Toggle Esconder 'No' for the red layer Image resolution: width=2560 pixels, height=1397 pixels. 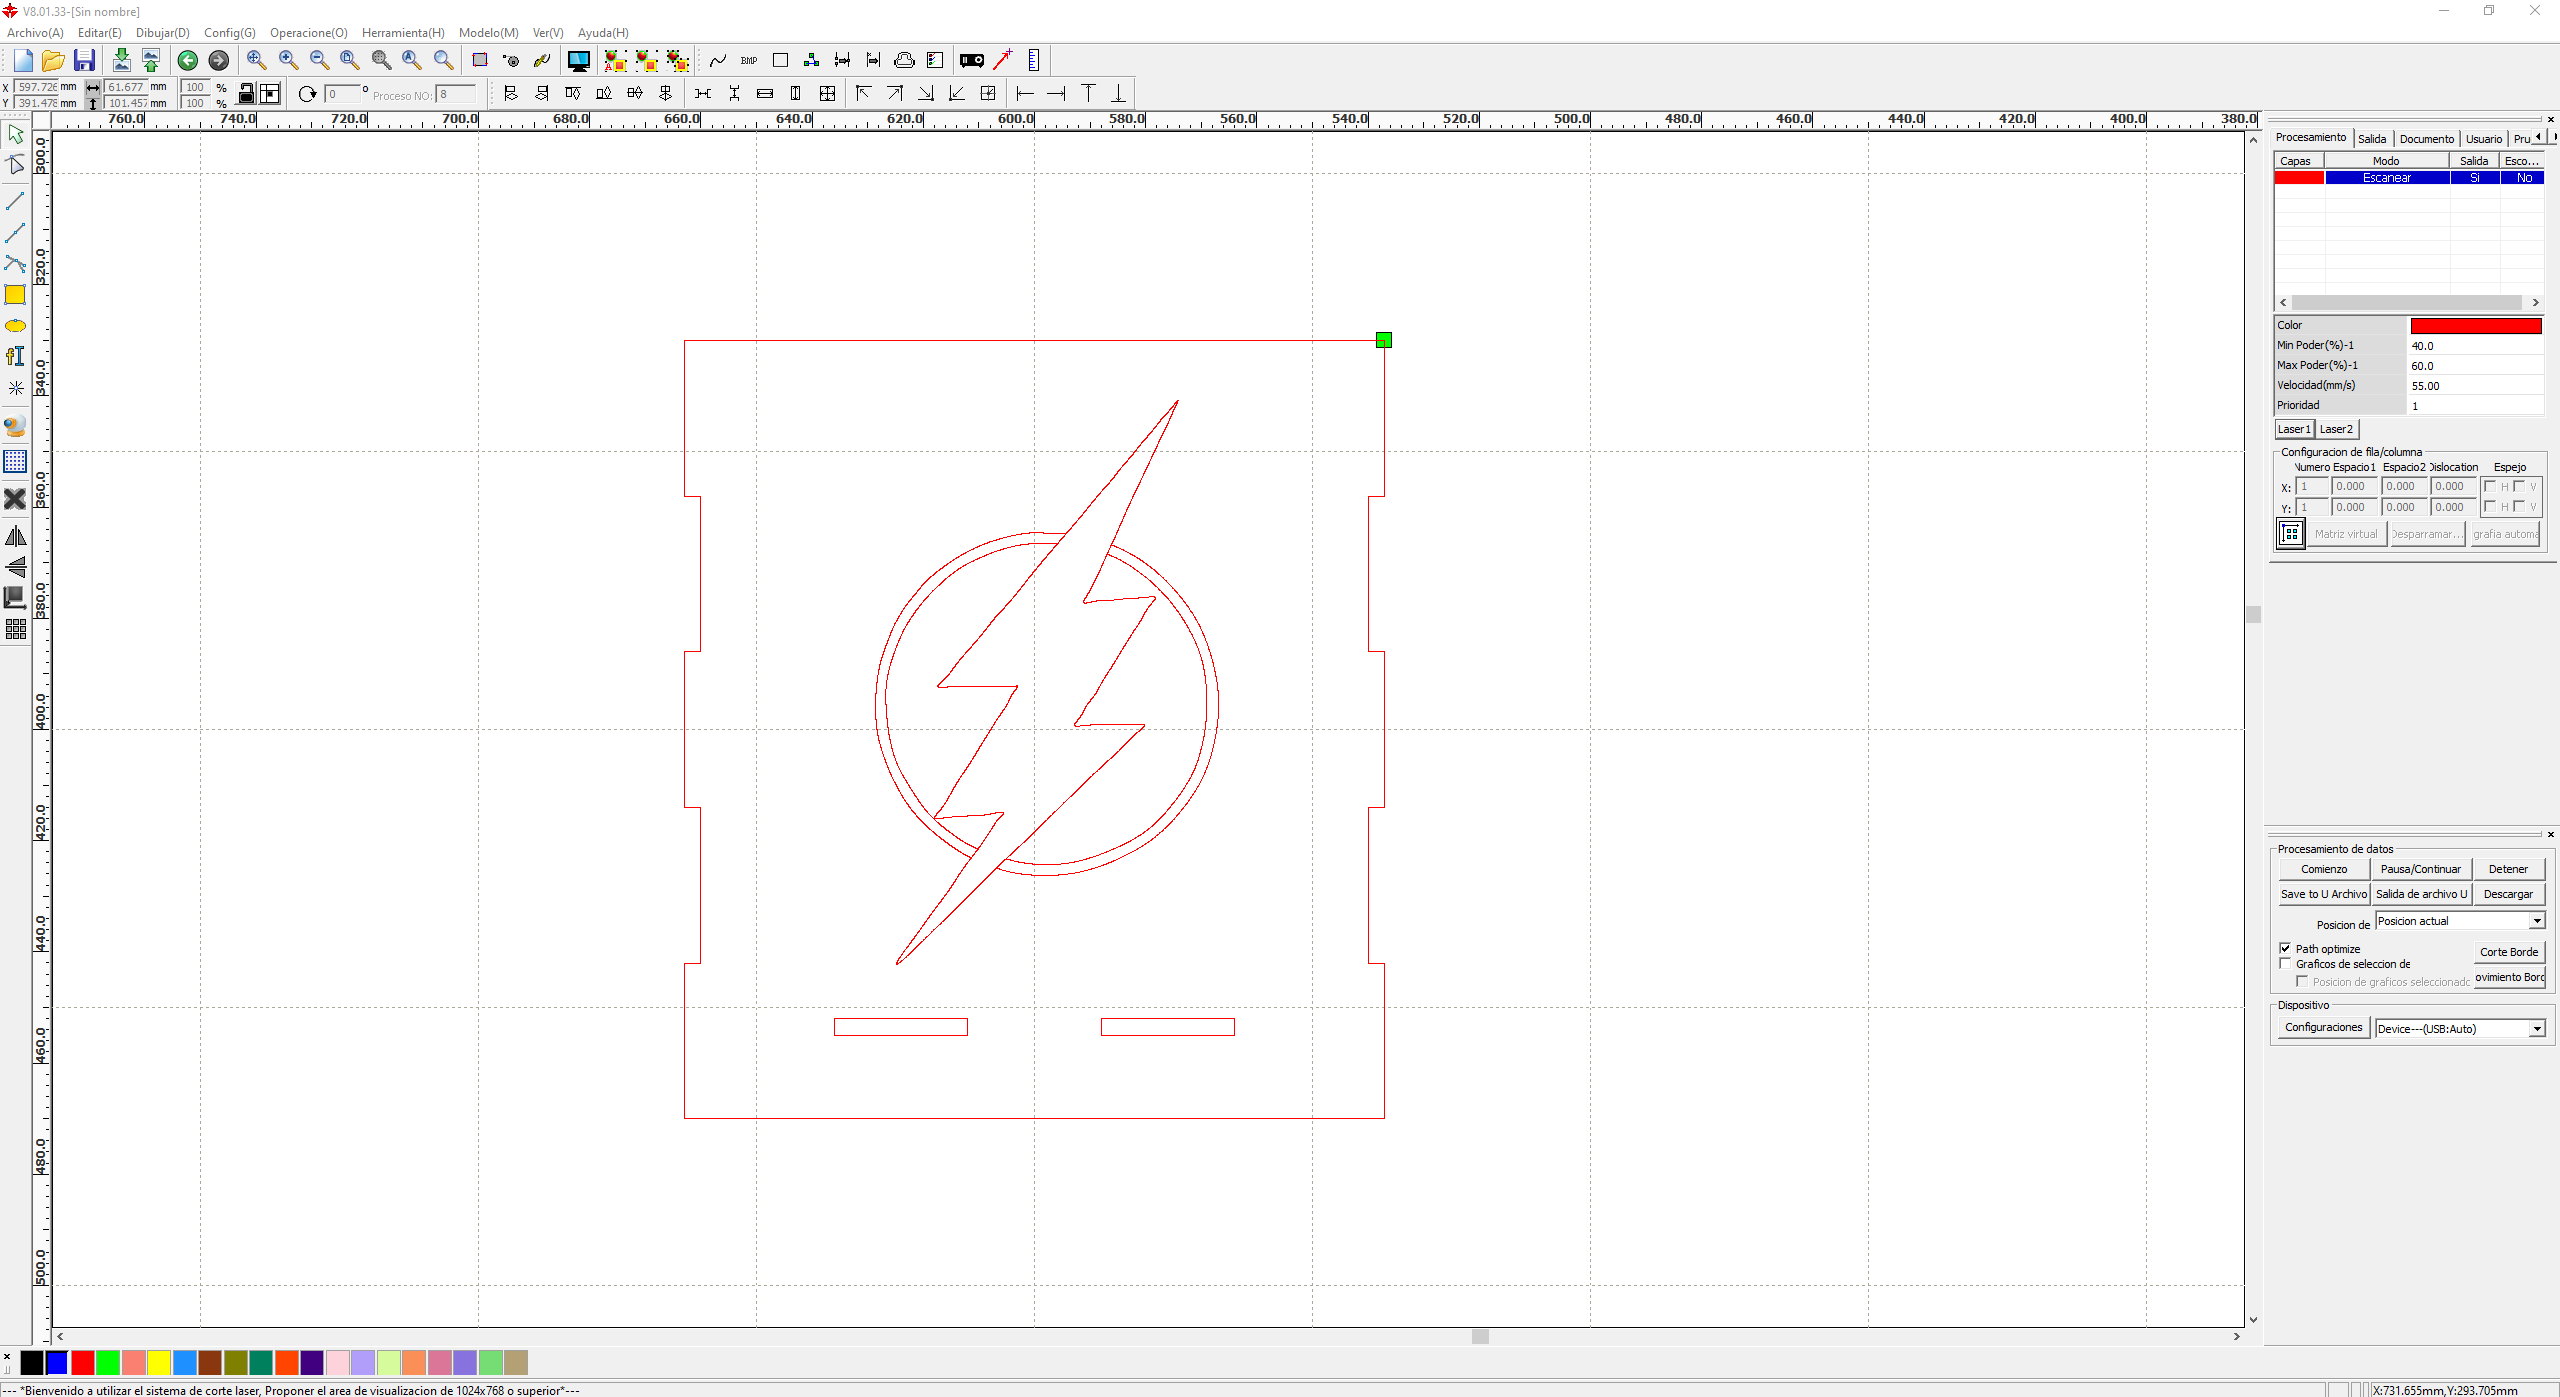(x=2524, y=178)
